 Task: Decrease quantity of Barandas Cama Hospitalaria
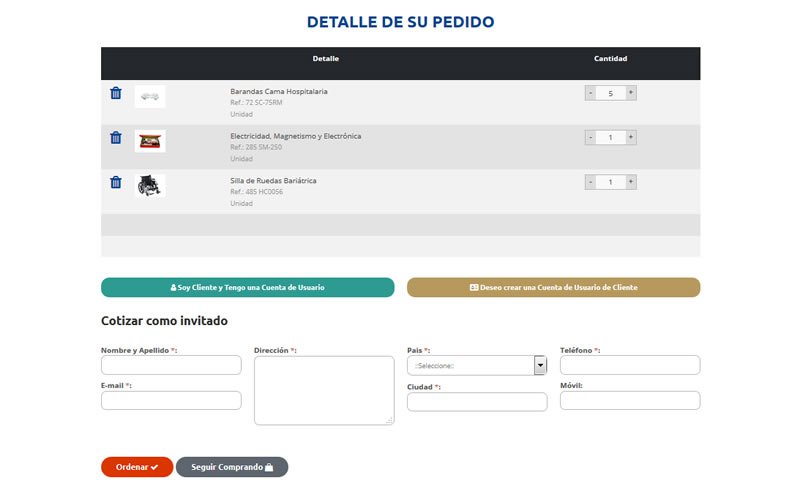click(590, 93)
